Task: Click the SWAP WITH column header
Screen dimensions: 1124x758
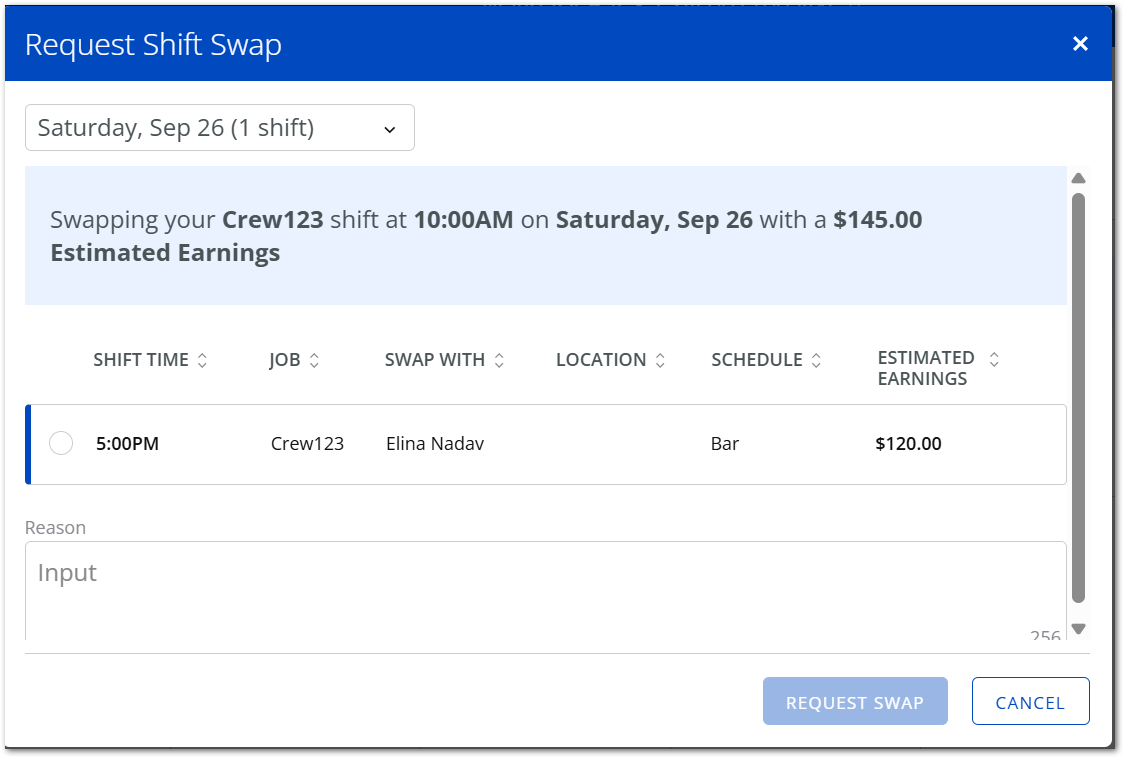Action: [x=434, y=360]
